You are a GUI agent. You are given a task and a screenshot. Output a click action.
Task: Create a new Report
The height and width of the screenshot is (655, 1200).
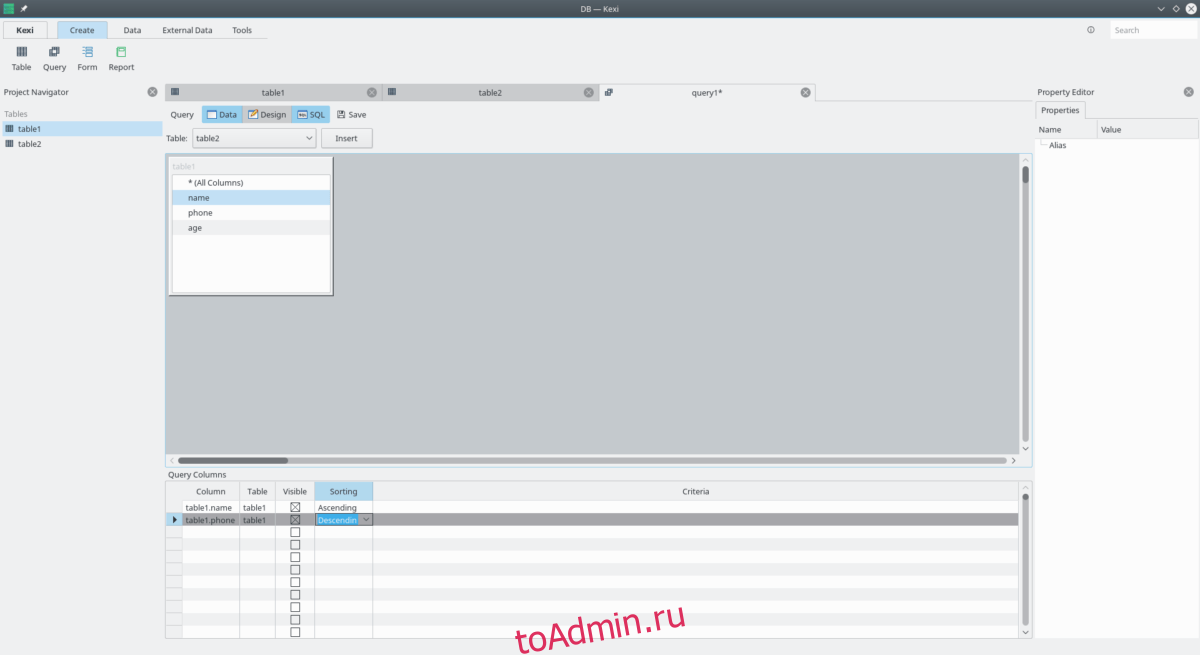pyautogui.click(x=121, y=58)
